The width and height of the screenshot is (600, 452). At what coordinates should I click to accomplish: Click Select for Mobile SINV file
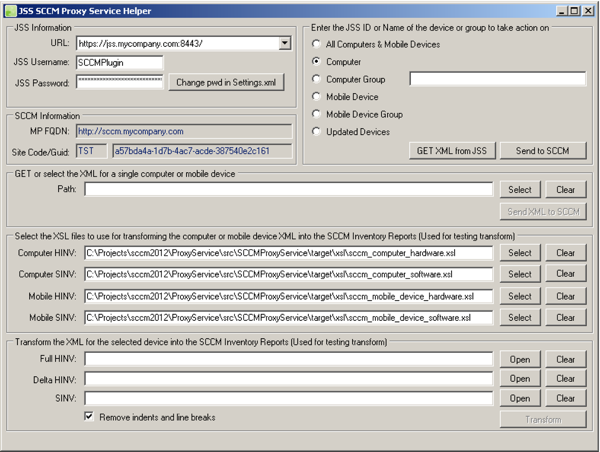tap(520, 318)
